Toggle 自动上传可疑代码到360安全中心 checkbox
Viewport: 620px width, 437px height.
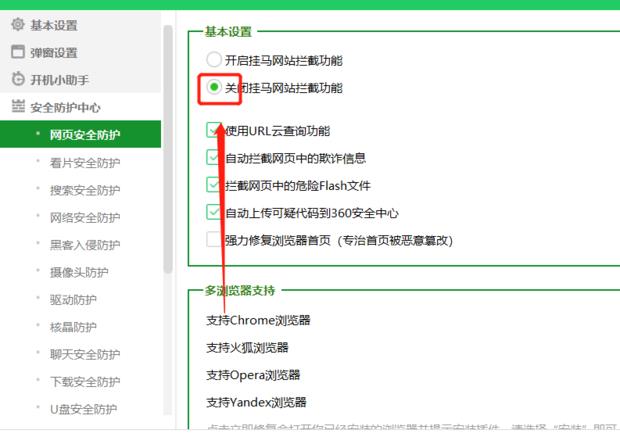point(214,212)
